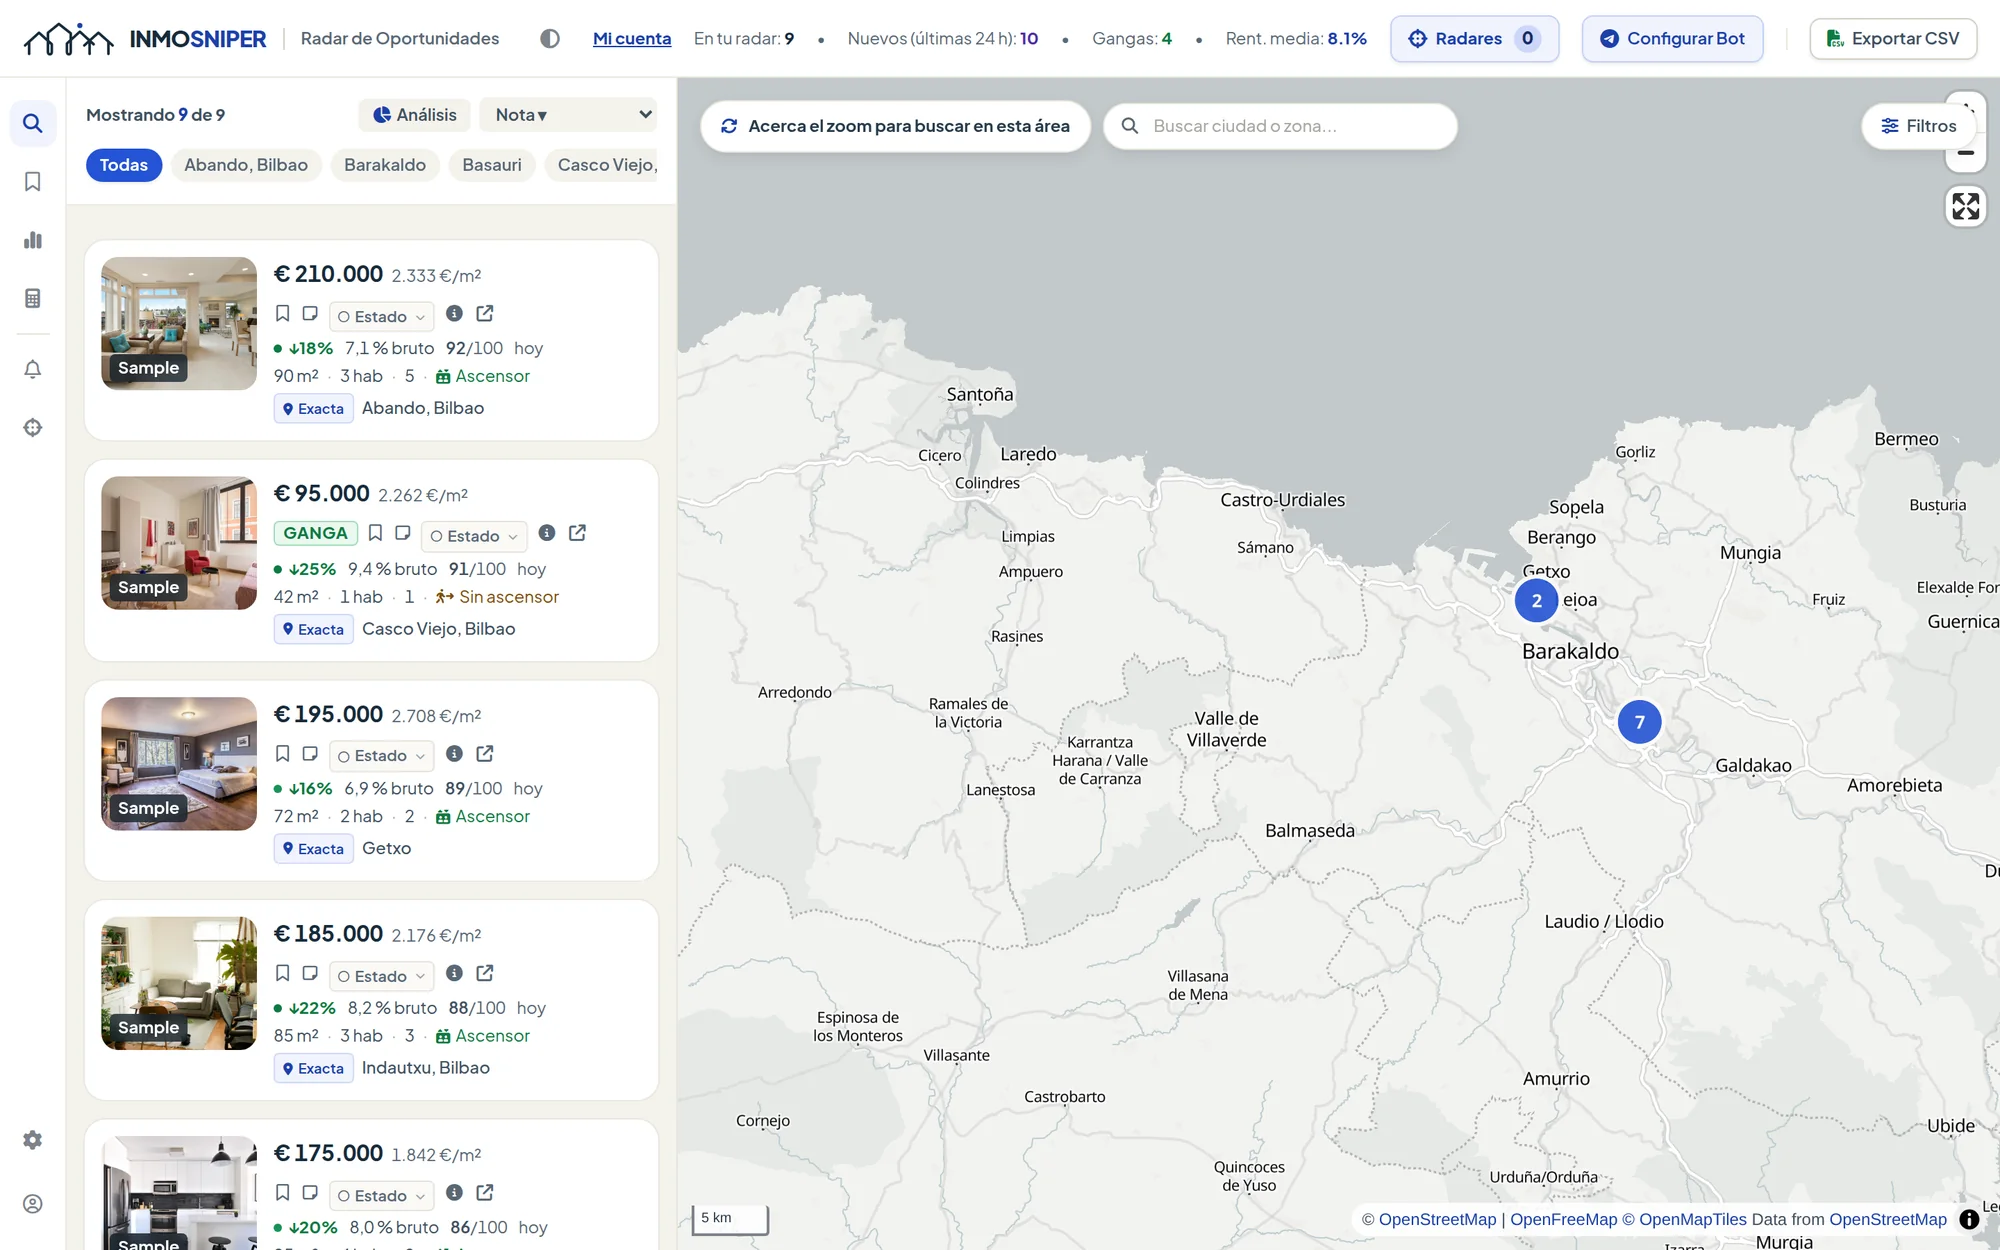The width and height of the screenshot is (2000, 1250).
Task: Show info for the €185.000 listing
Action: (x=454, y=973)
